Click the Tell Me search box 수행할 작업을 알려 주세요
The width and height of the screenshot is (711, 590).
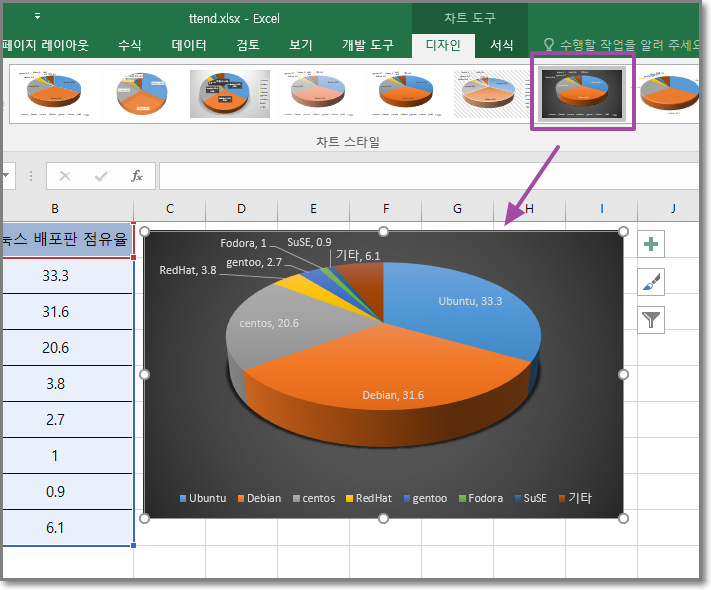pyautogui.click(x=623, y=45)
